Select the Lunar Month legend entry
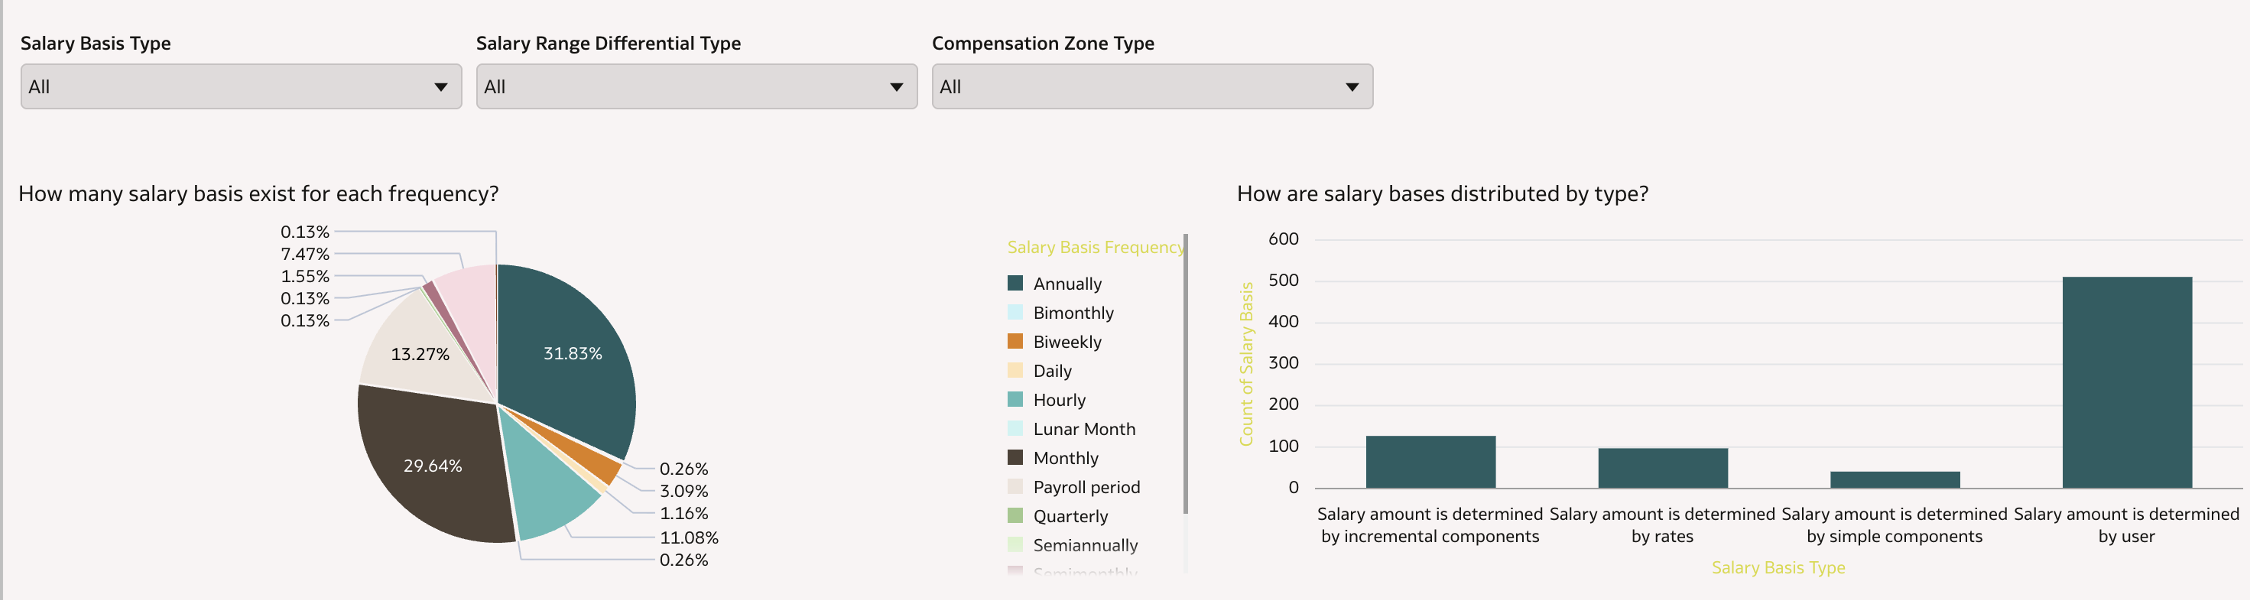The height and width of the screenshot is (600, 2250). [x=1084, y=429]
